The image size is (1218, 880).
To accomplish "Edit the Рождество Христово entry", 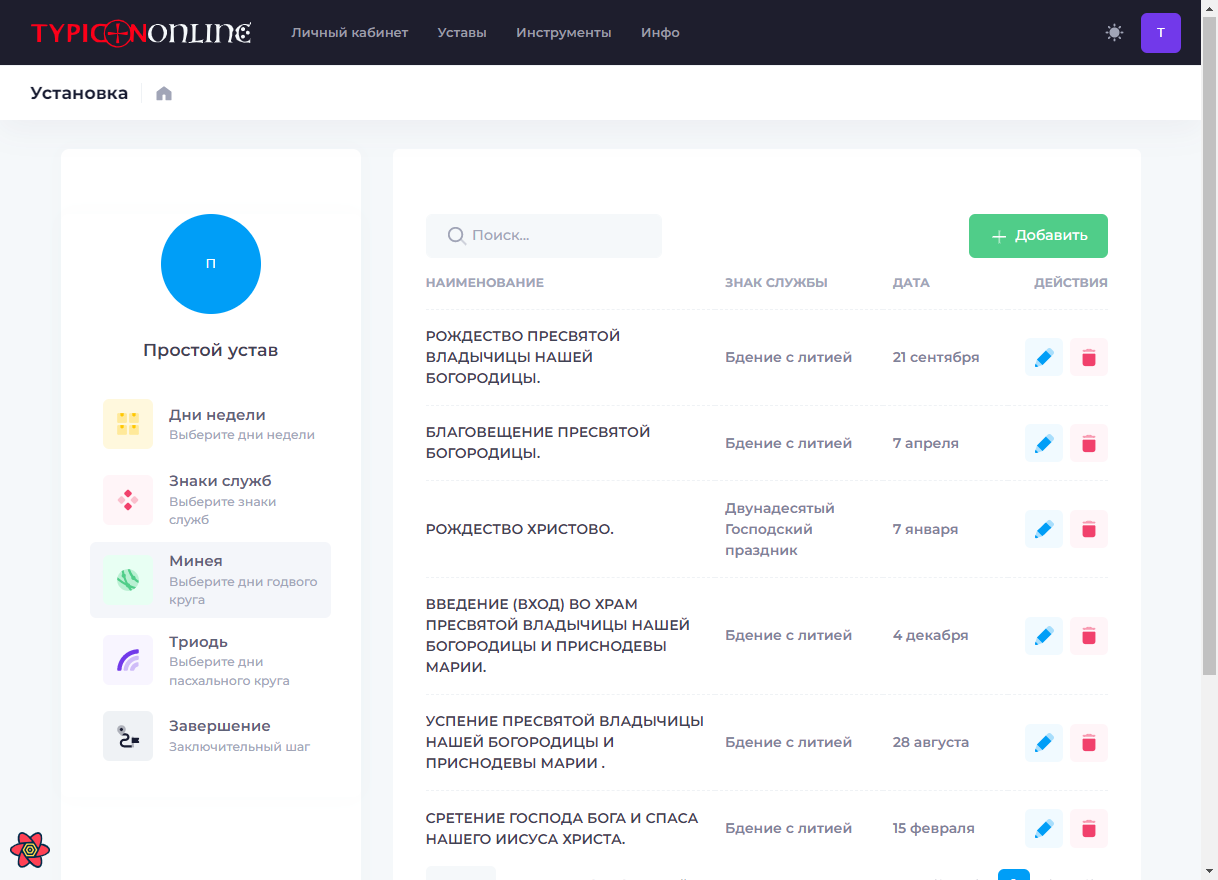I will pos(1044,529).
